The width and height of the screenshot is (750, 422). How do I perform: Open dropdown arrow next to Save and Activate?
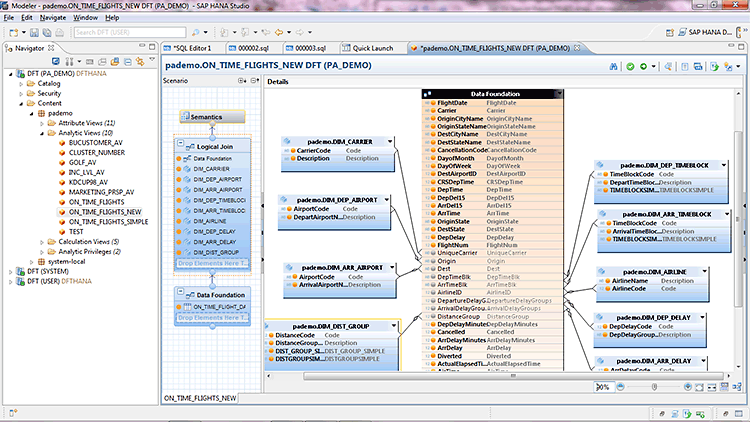tap(653, 67)
